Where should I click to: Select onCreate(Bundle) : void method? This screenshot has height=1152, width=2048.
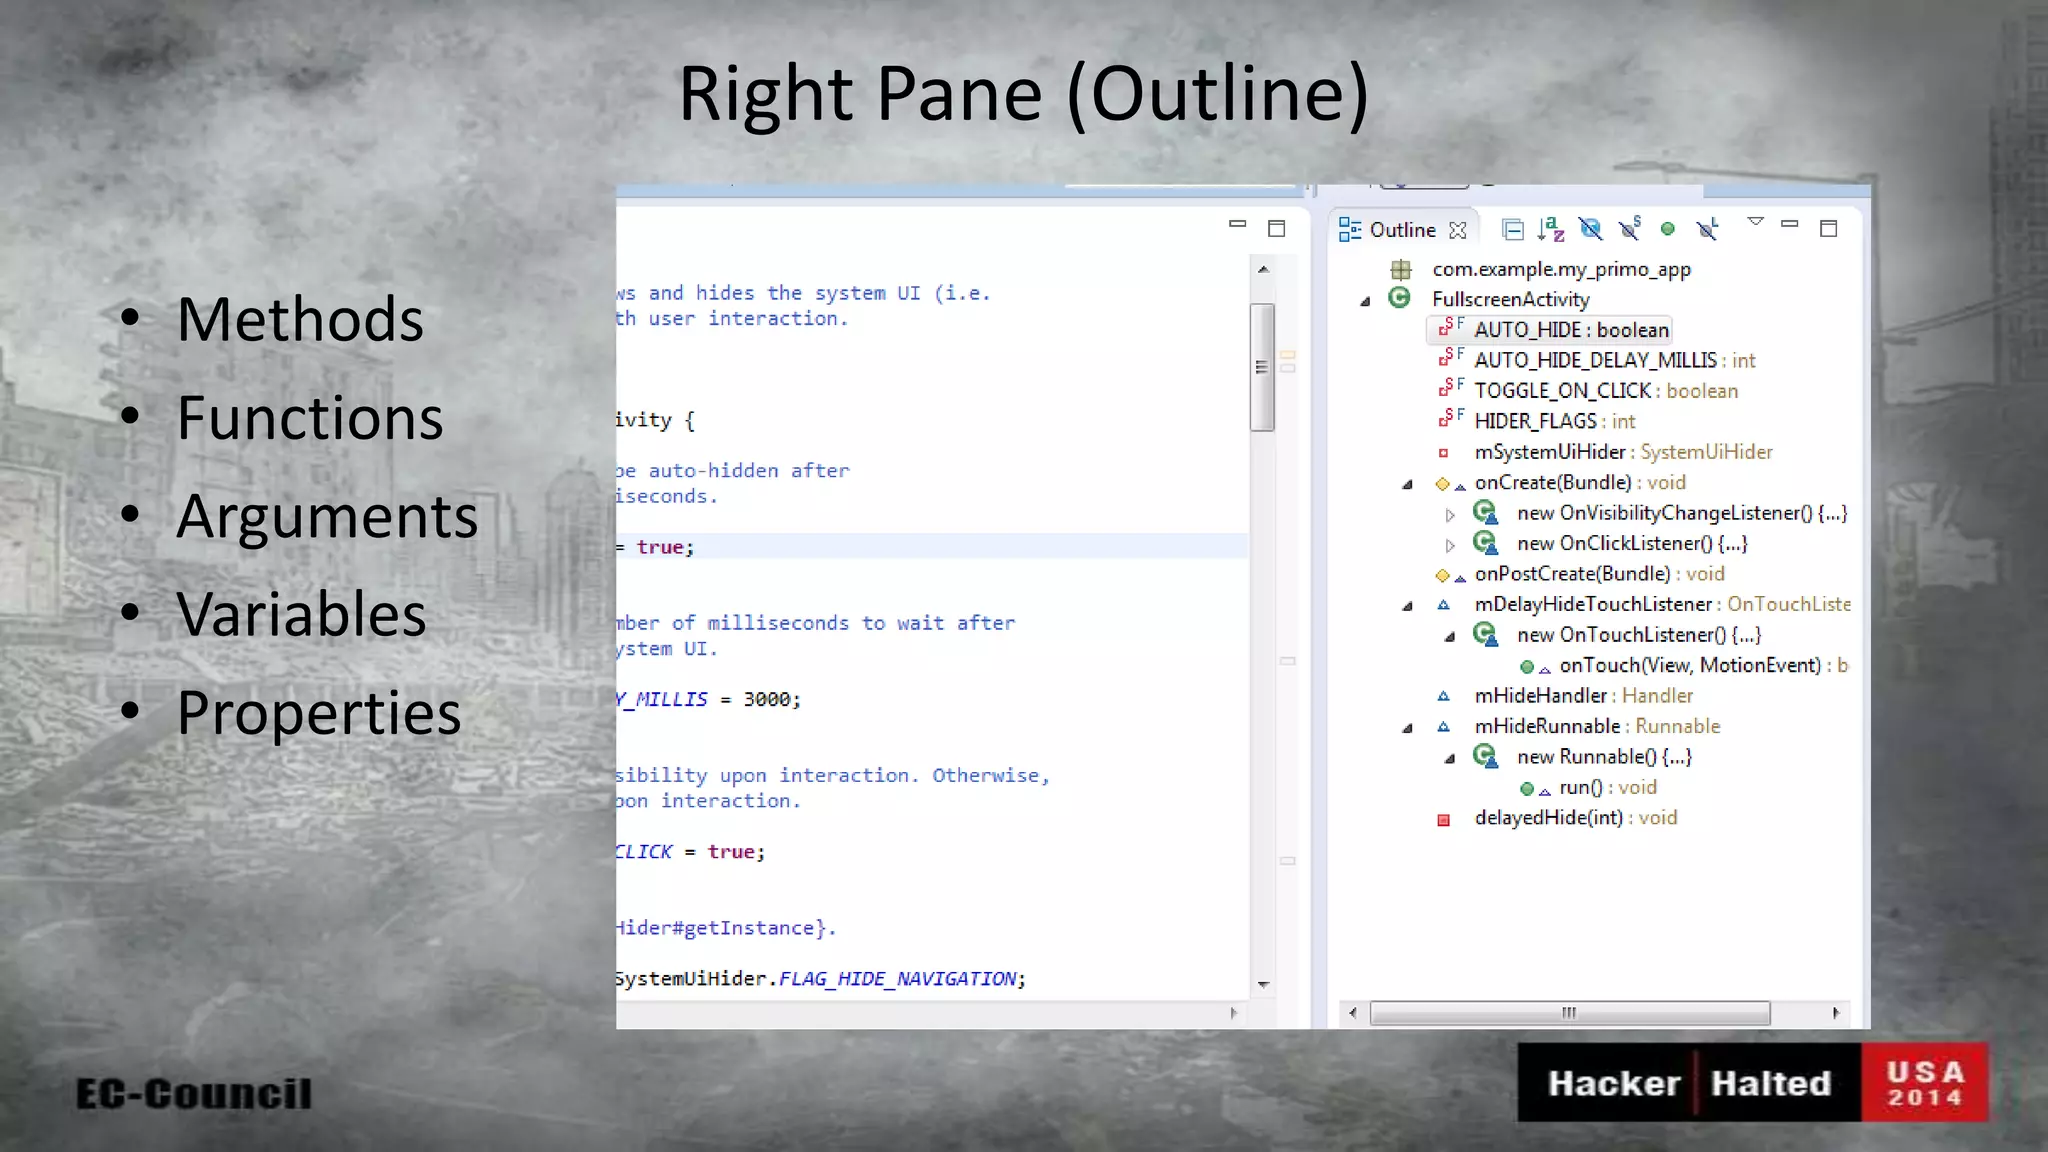pos(1580,482)
